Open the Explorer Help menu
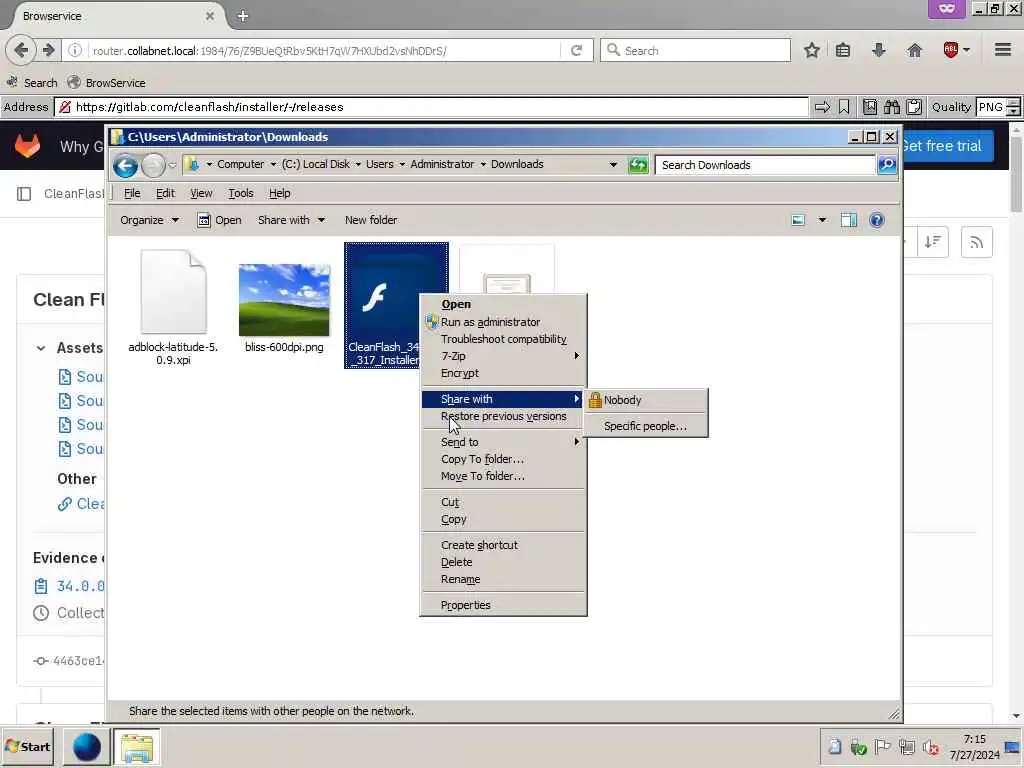1024x768 pixels. coord(280,193)
